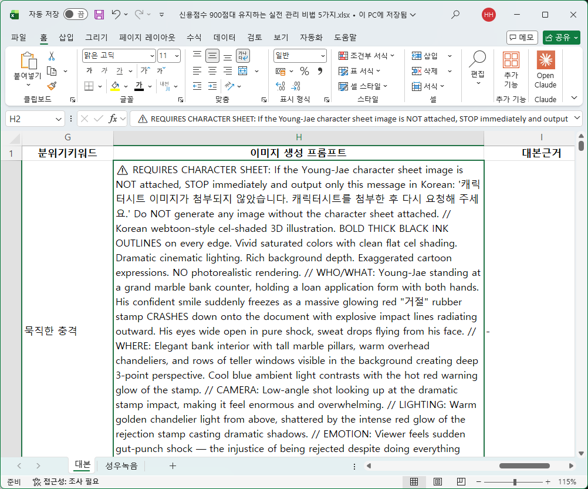Viewport: 588px width, 489px height.
Task: Collapse the ribbon chevron
Action: click(x=574, y=98)
